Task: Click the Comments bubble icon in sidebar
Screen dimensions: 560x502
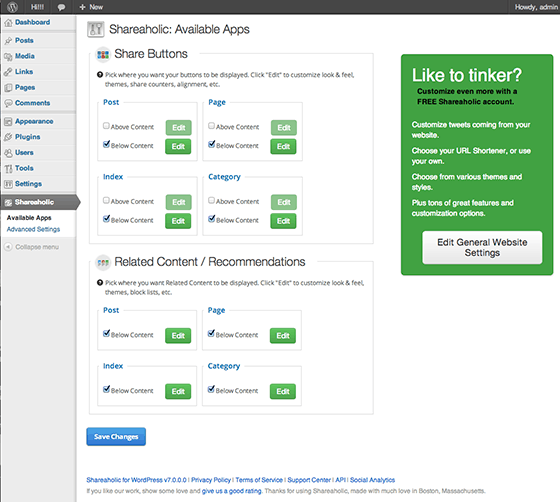Action: coord(8,103)
